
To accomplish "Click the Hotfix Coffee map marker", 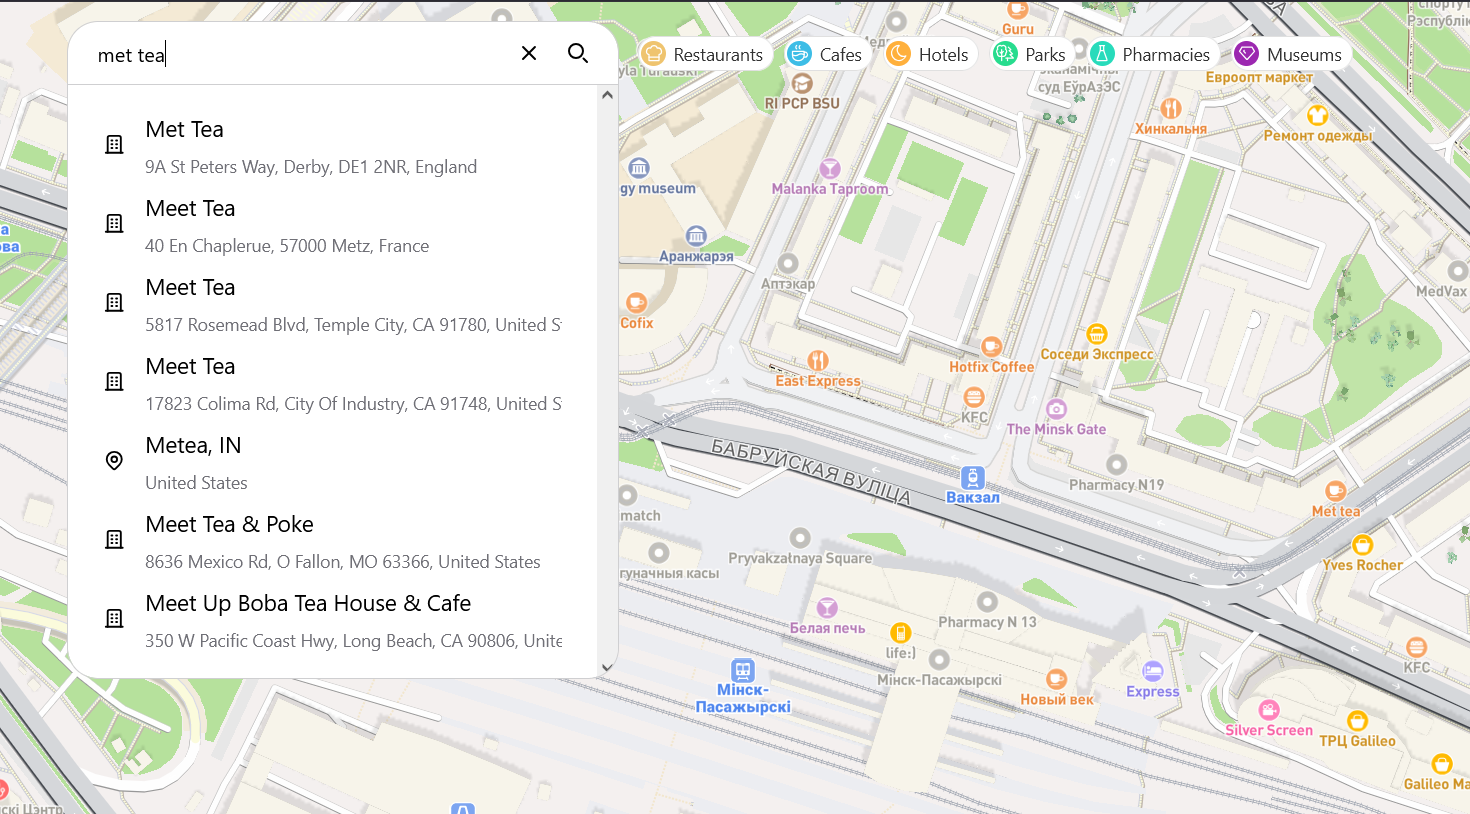I will [x=990, y=347].
